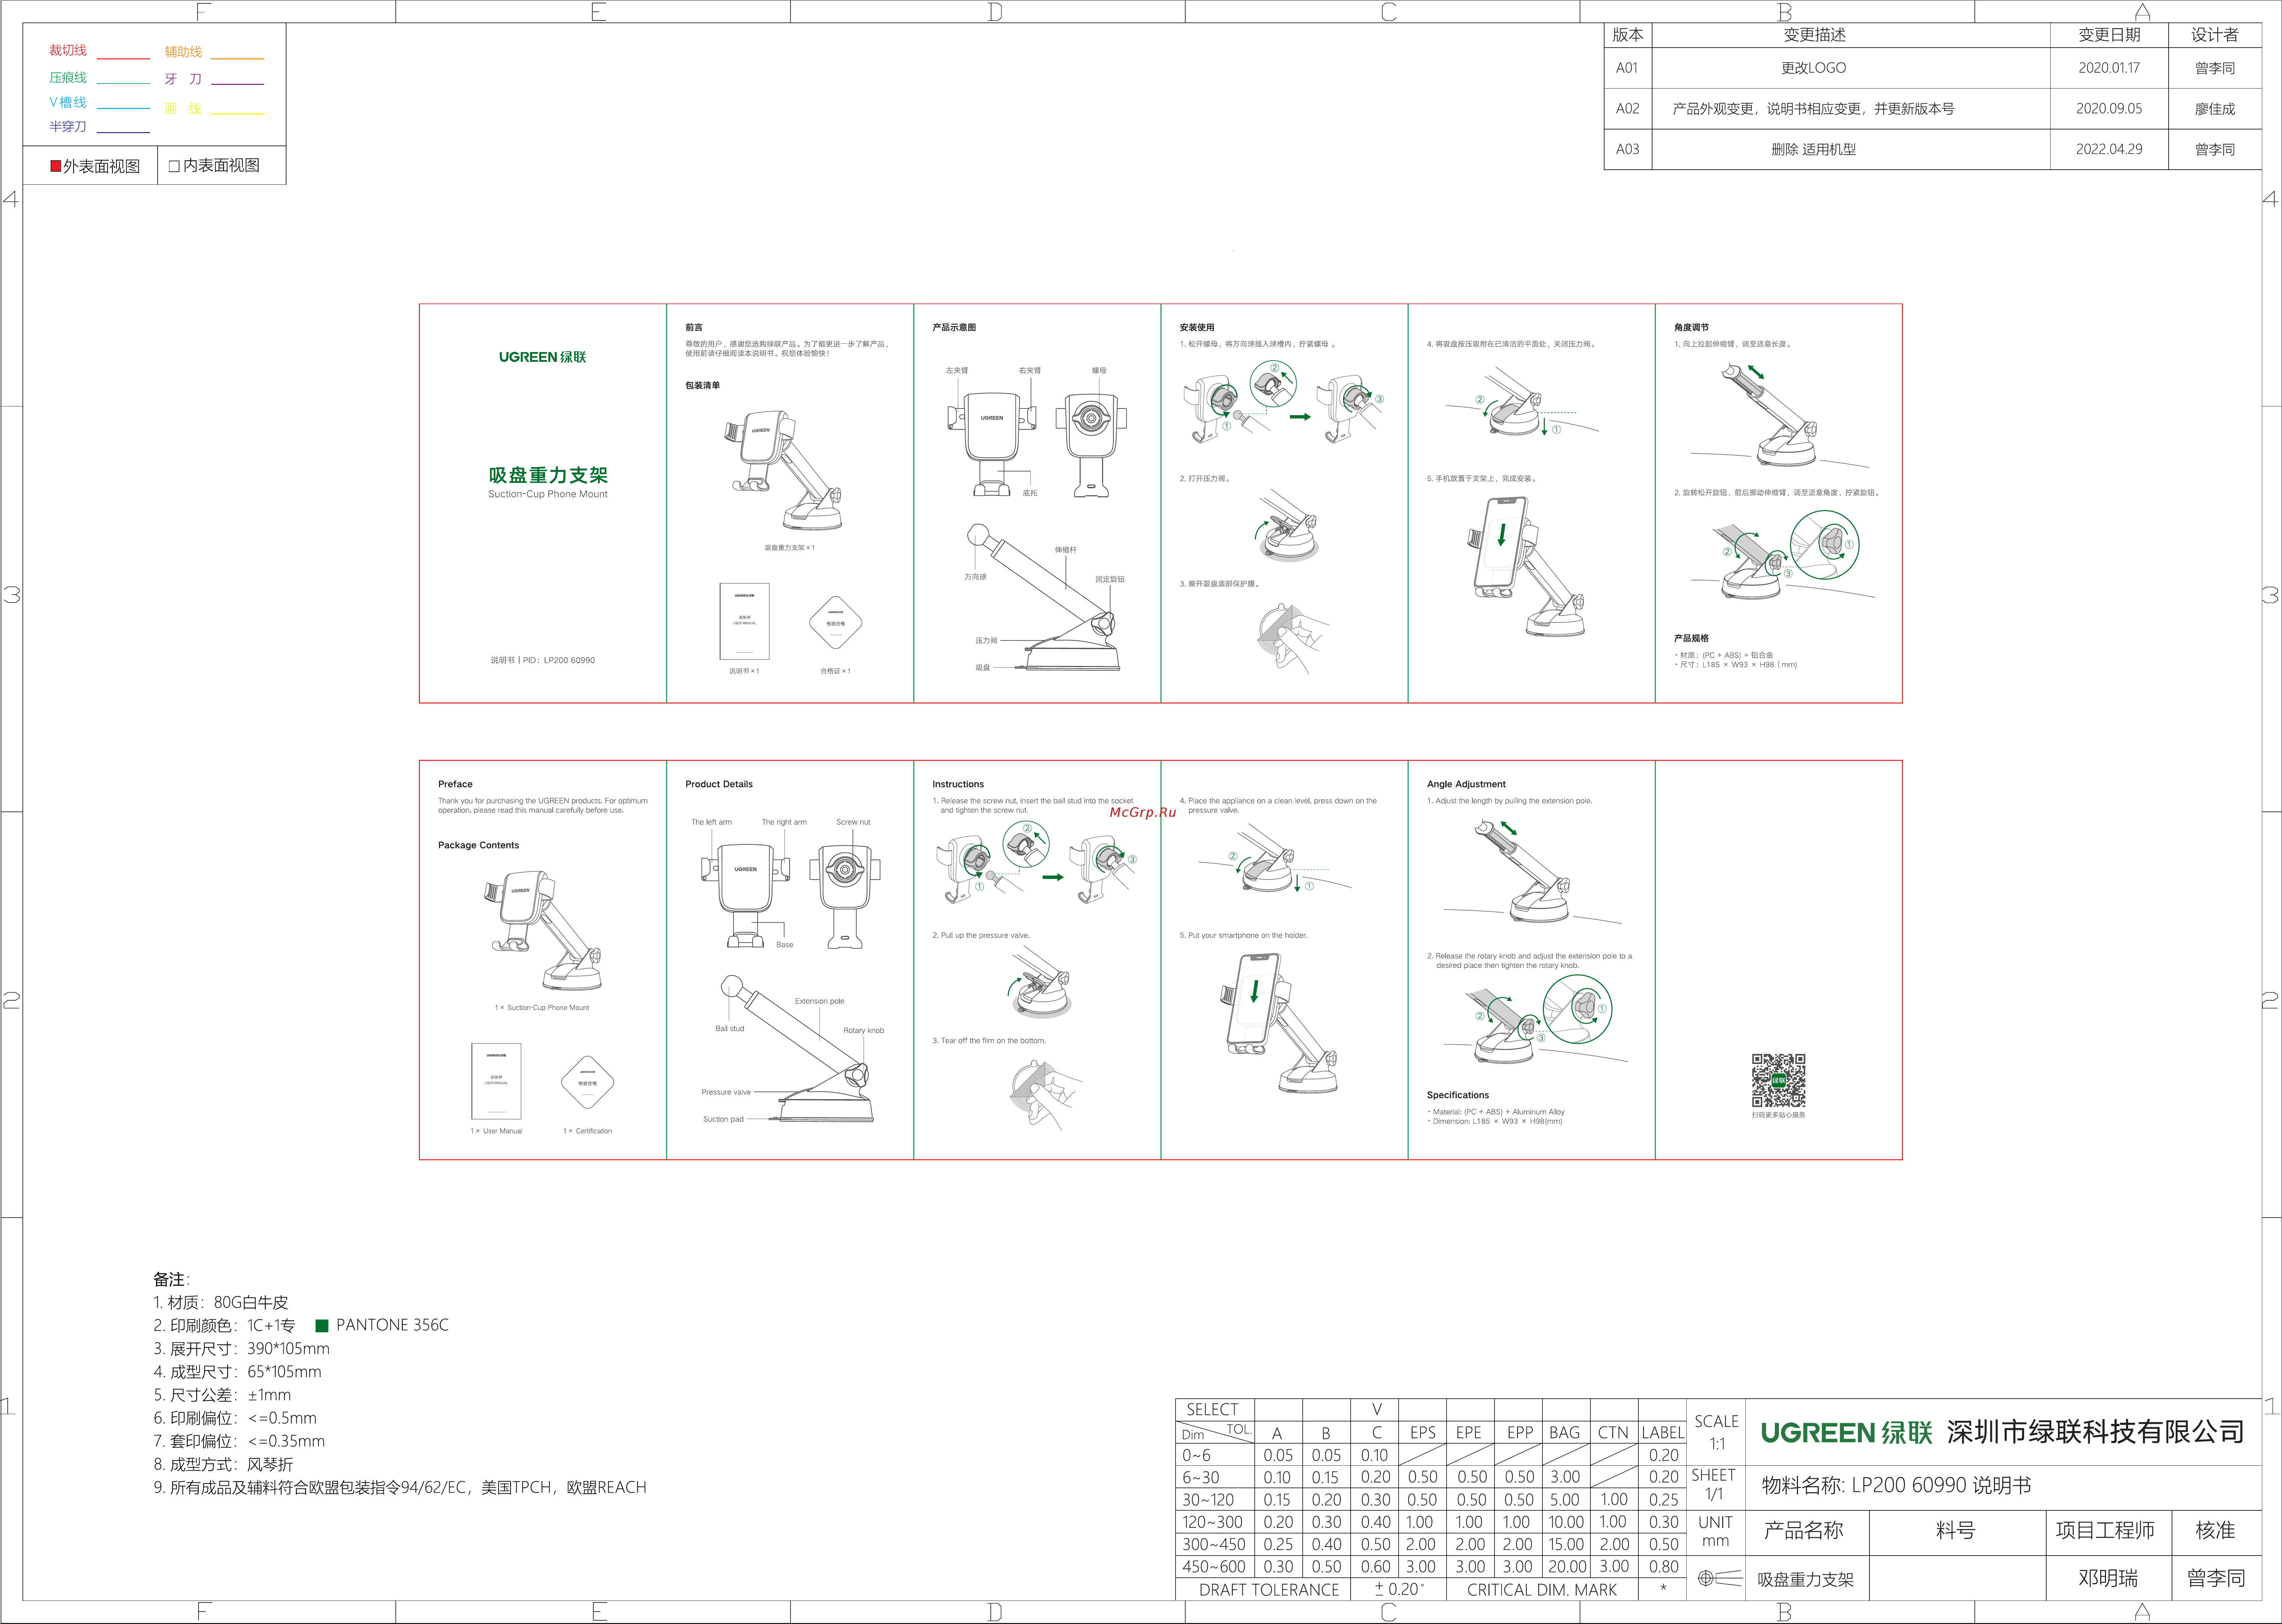Viewport: 2282px width, 1624px height.
Task: Click the 'SCALE 1:1' cell
Action: pyautogui.click(x=1716, y=1432)
